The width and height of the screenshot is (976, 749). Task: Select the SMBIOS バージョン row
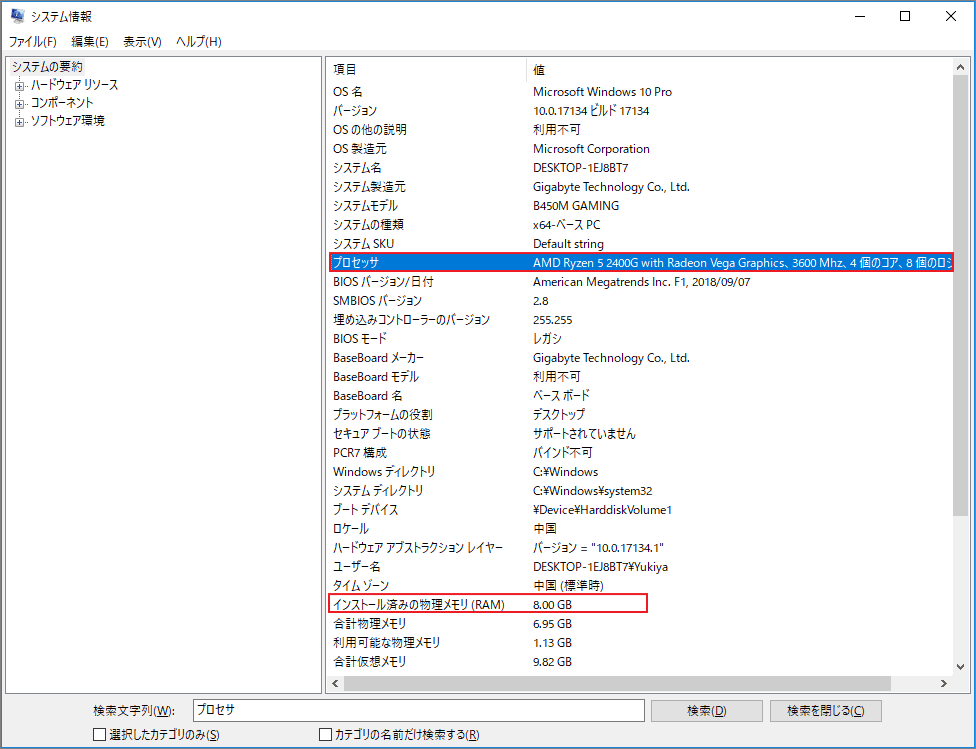(x=640, y=301)
